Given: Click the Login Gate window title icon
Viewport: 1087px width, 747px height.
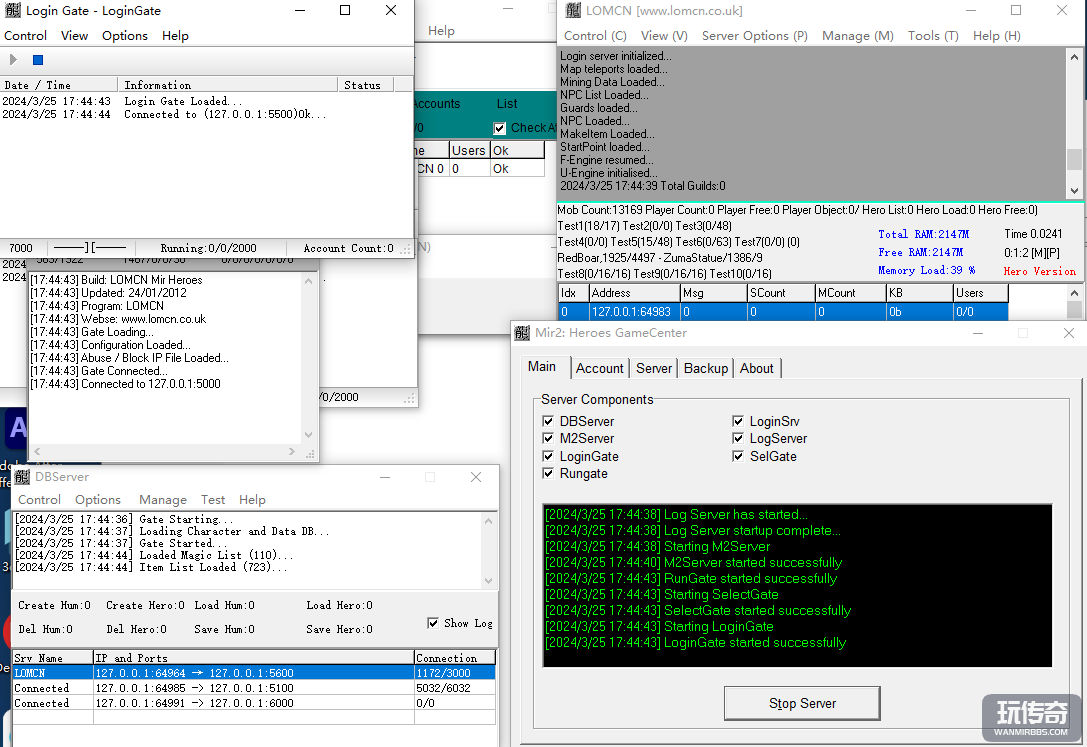Looking at the screenshot, I should [12, 11].
